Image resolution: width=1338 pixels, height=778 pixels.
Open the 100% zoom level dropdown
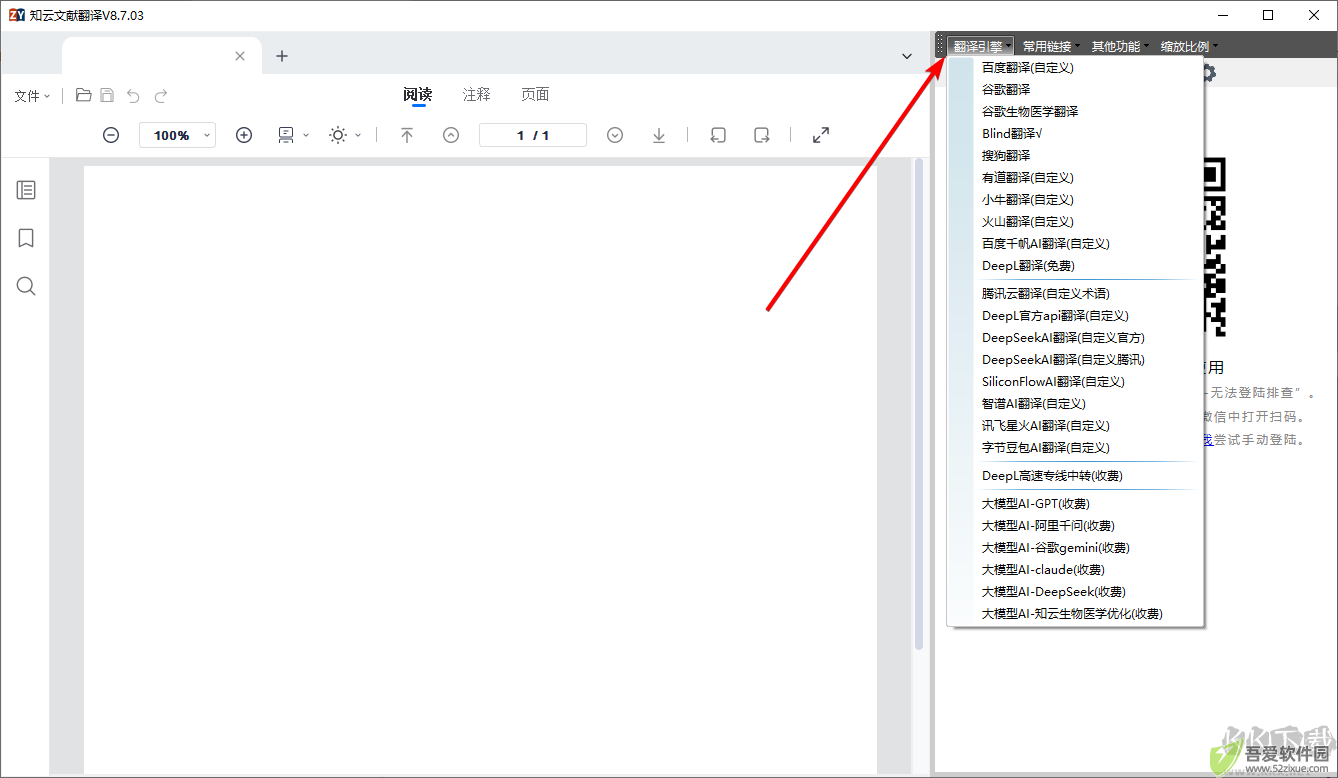pyautogui.click(x=177, y=135)
